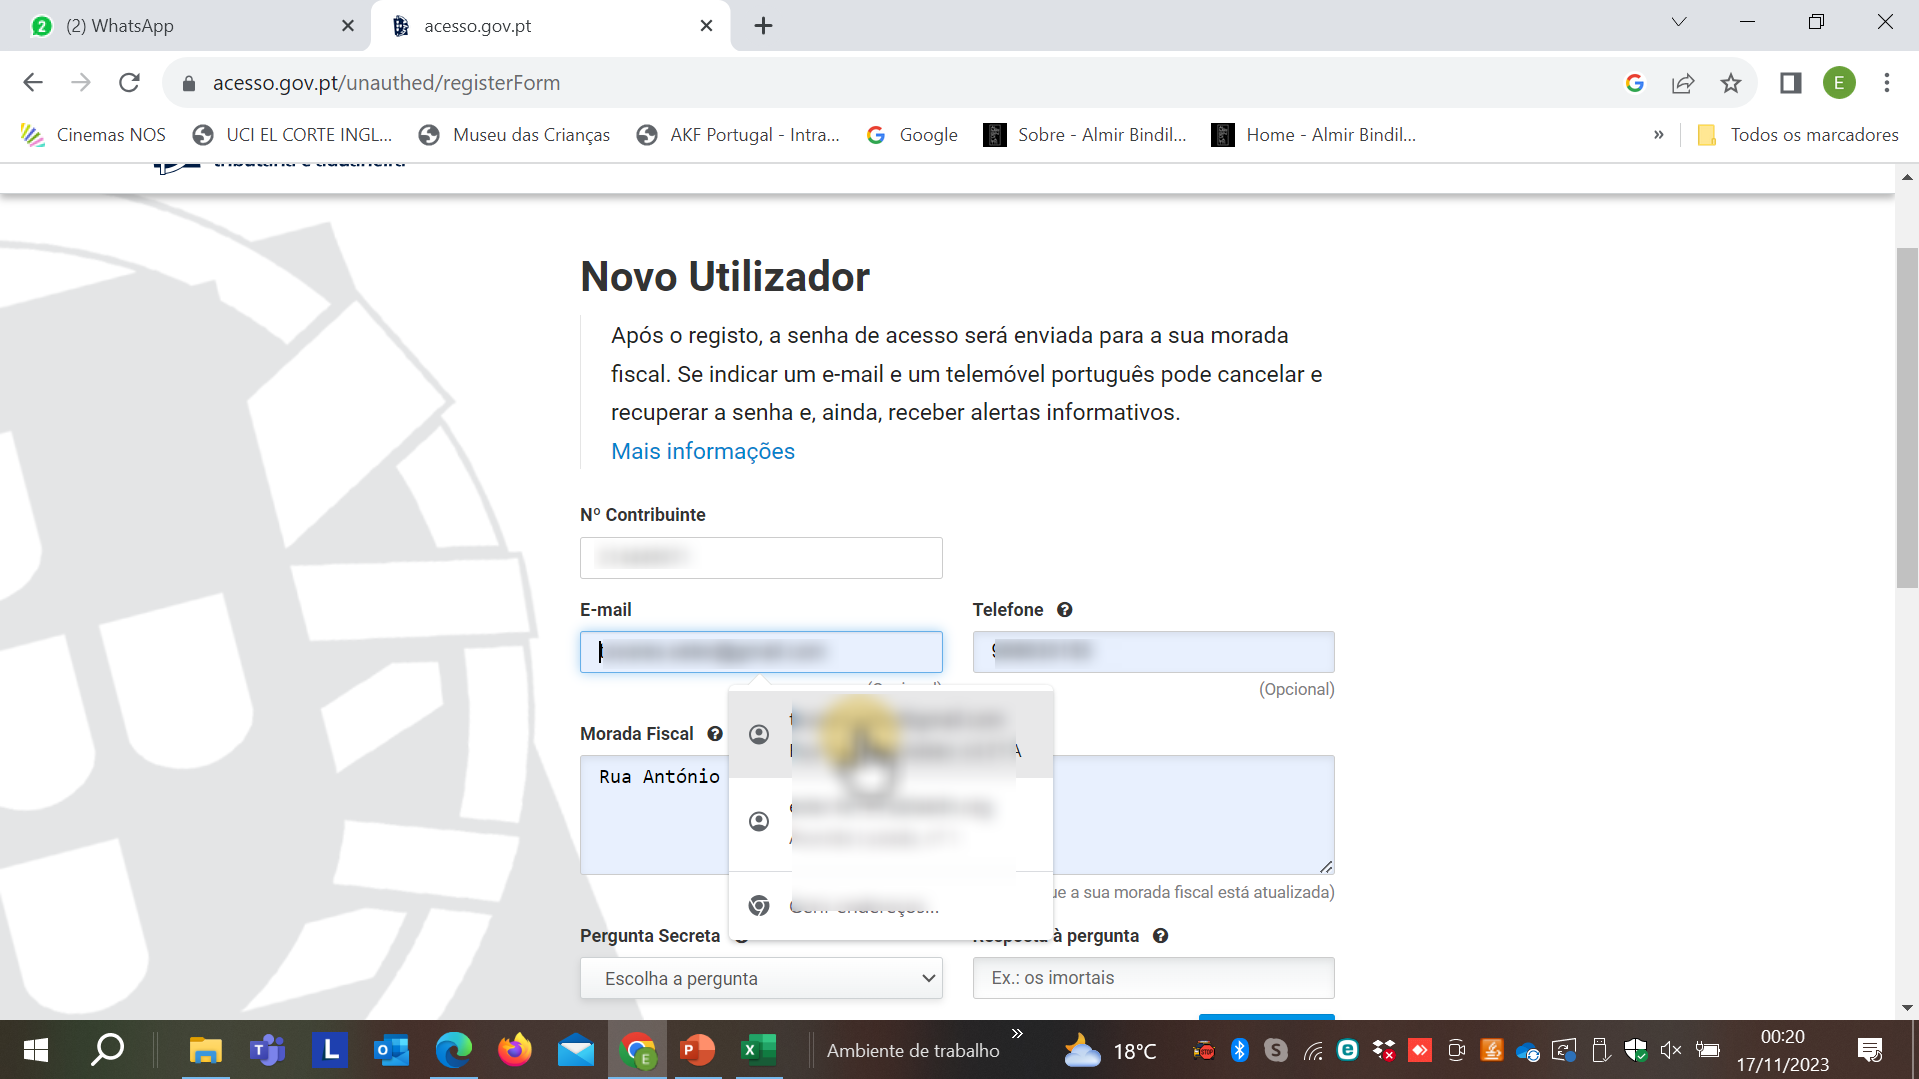The height and width of the screenshot is (1079, 1919).
Task: Expand hidden bookmarks with the double chevron
Action: click(1659, 135)
